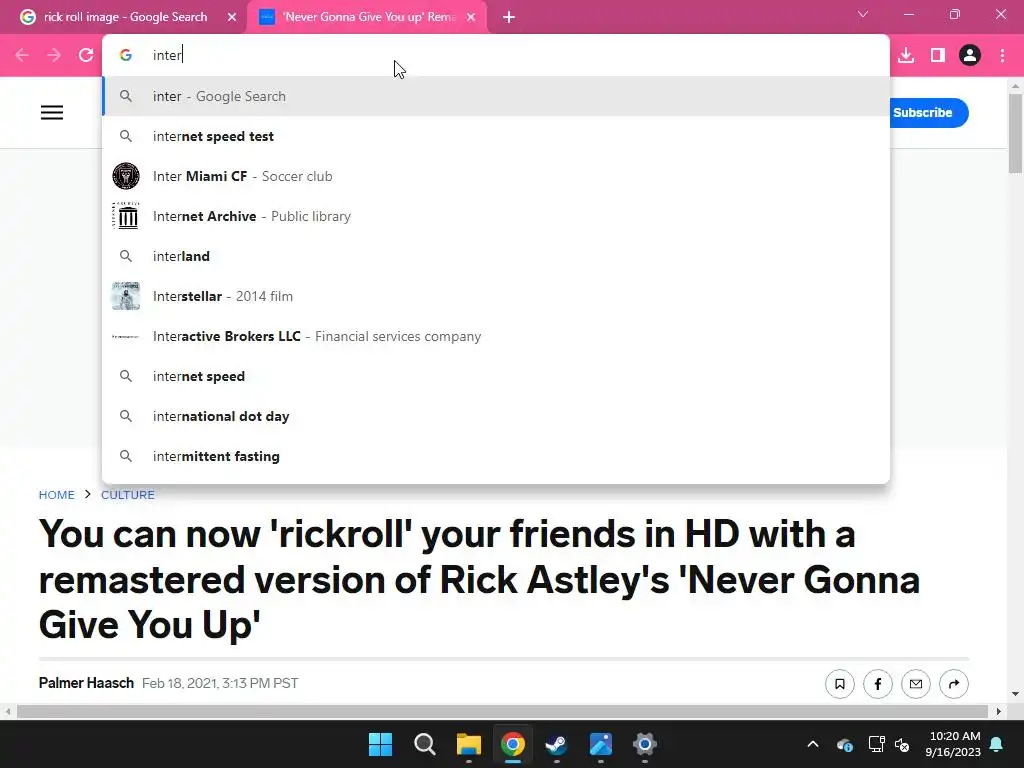Viewport: 1024px width, 768px height.
Task: Go to HOME breadcrumb link
Action: click(57, 495)
